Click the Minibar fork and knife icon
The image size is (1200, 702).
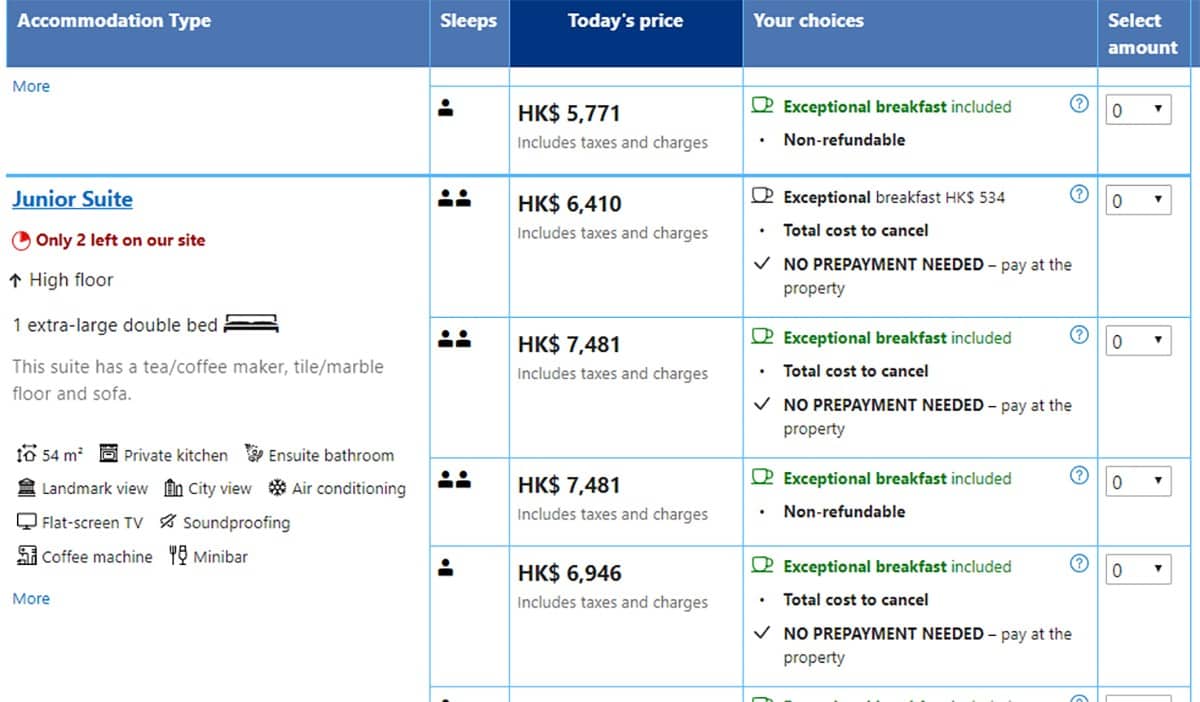(x=178, y=555)
